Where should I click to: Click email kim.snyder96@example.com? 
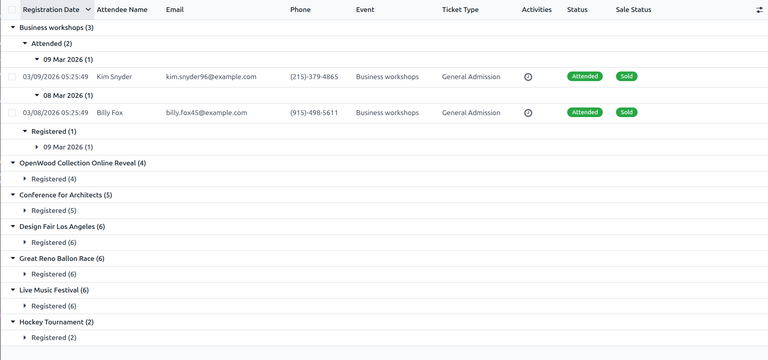click(x=211, y=77)
